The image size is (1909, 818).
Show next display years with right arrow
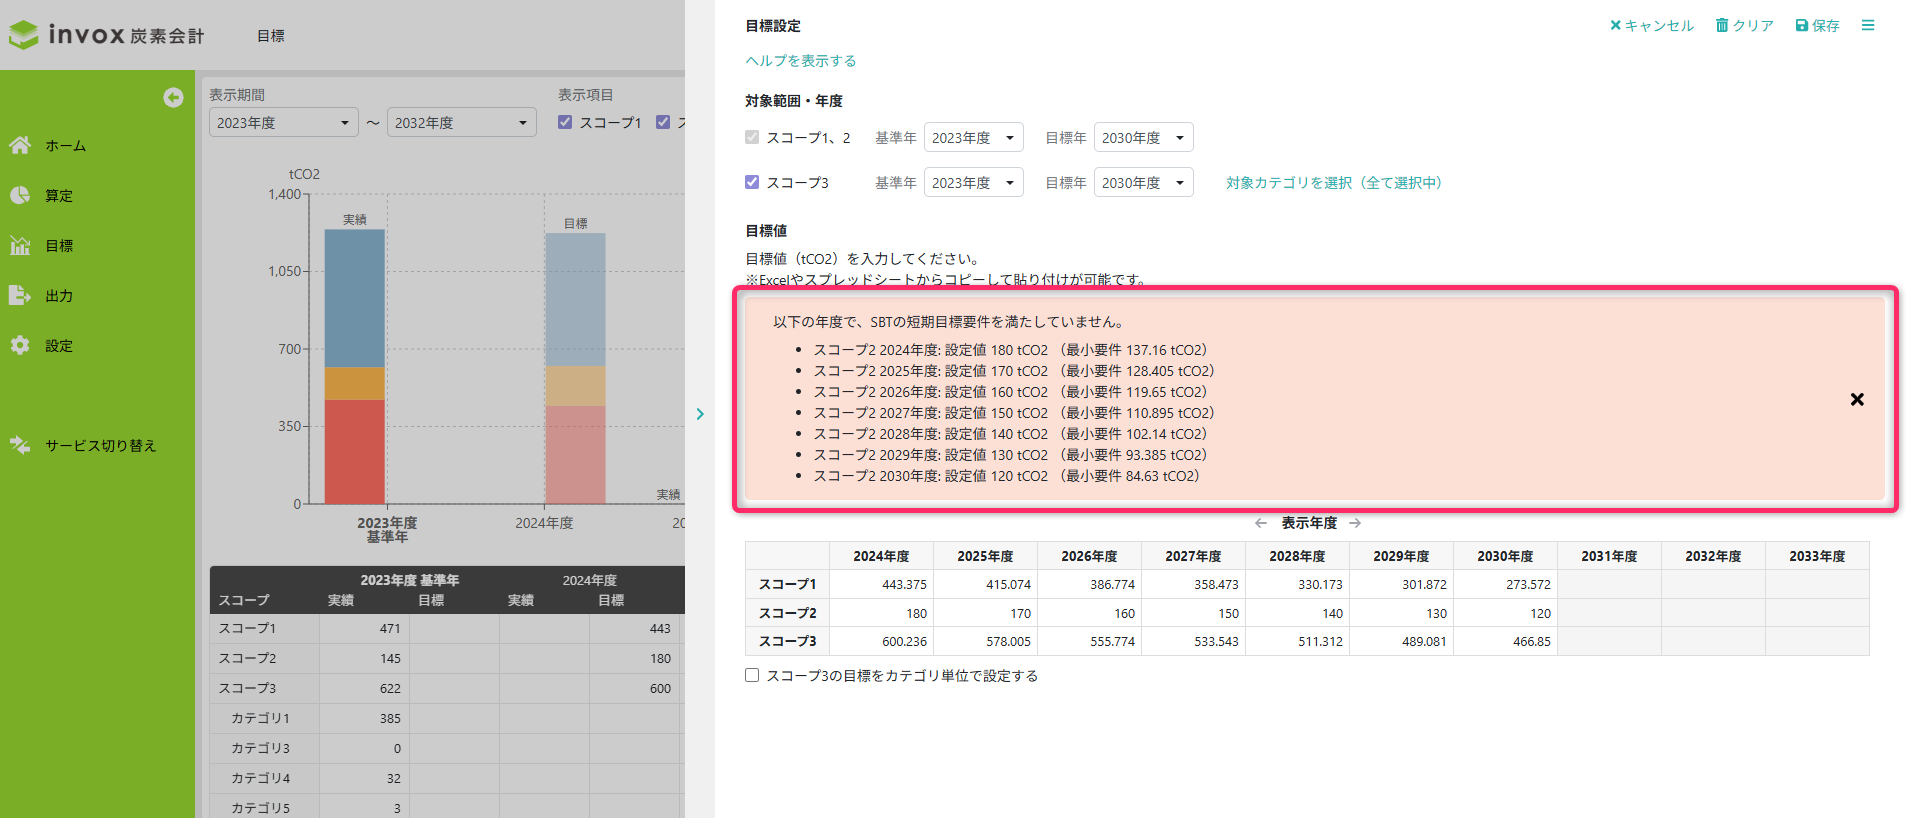click(x=1355, y=523)
